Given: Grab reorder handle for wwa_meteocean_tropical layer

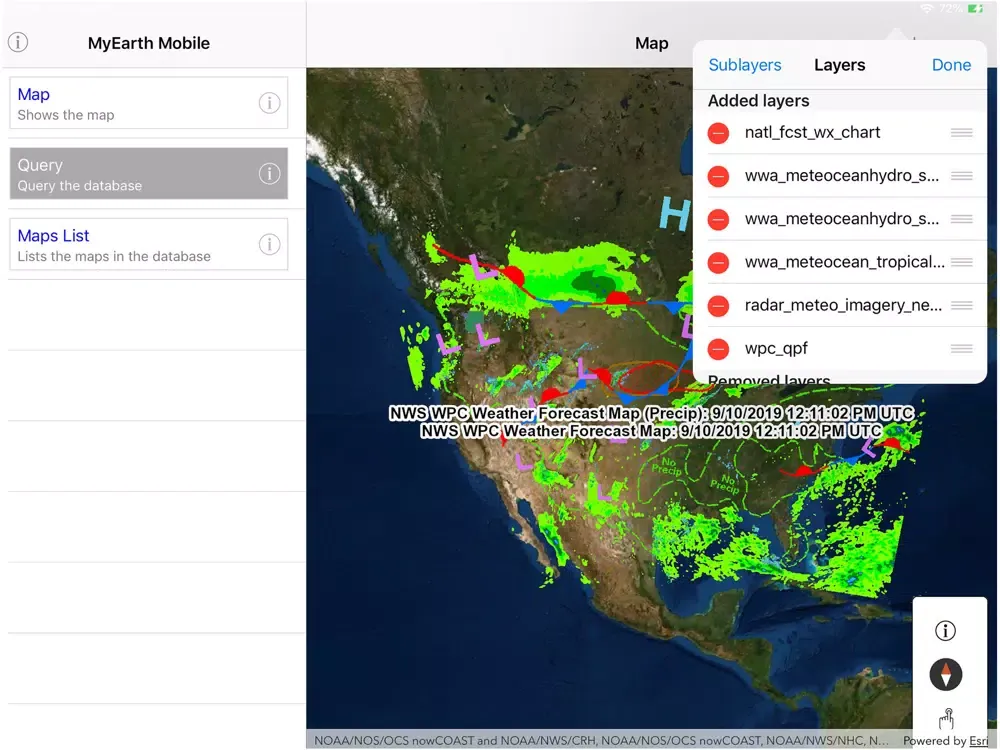Looking at the screenshot, I should click(x=961, y=262).
